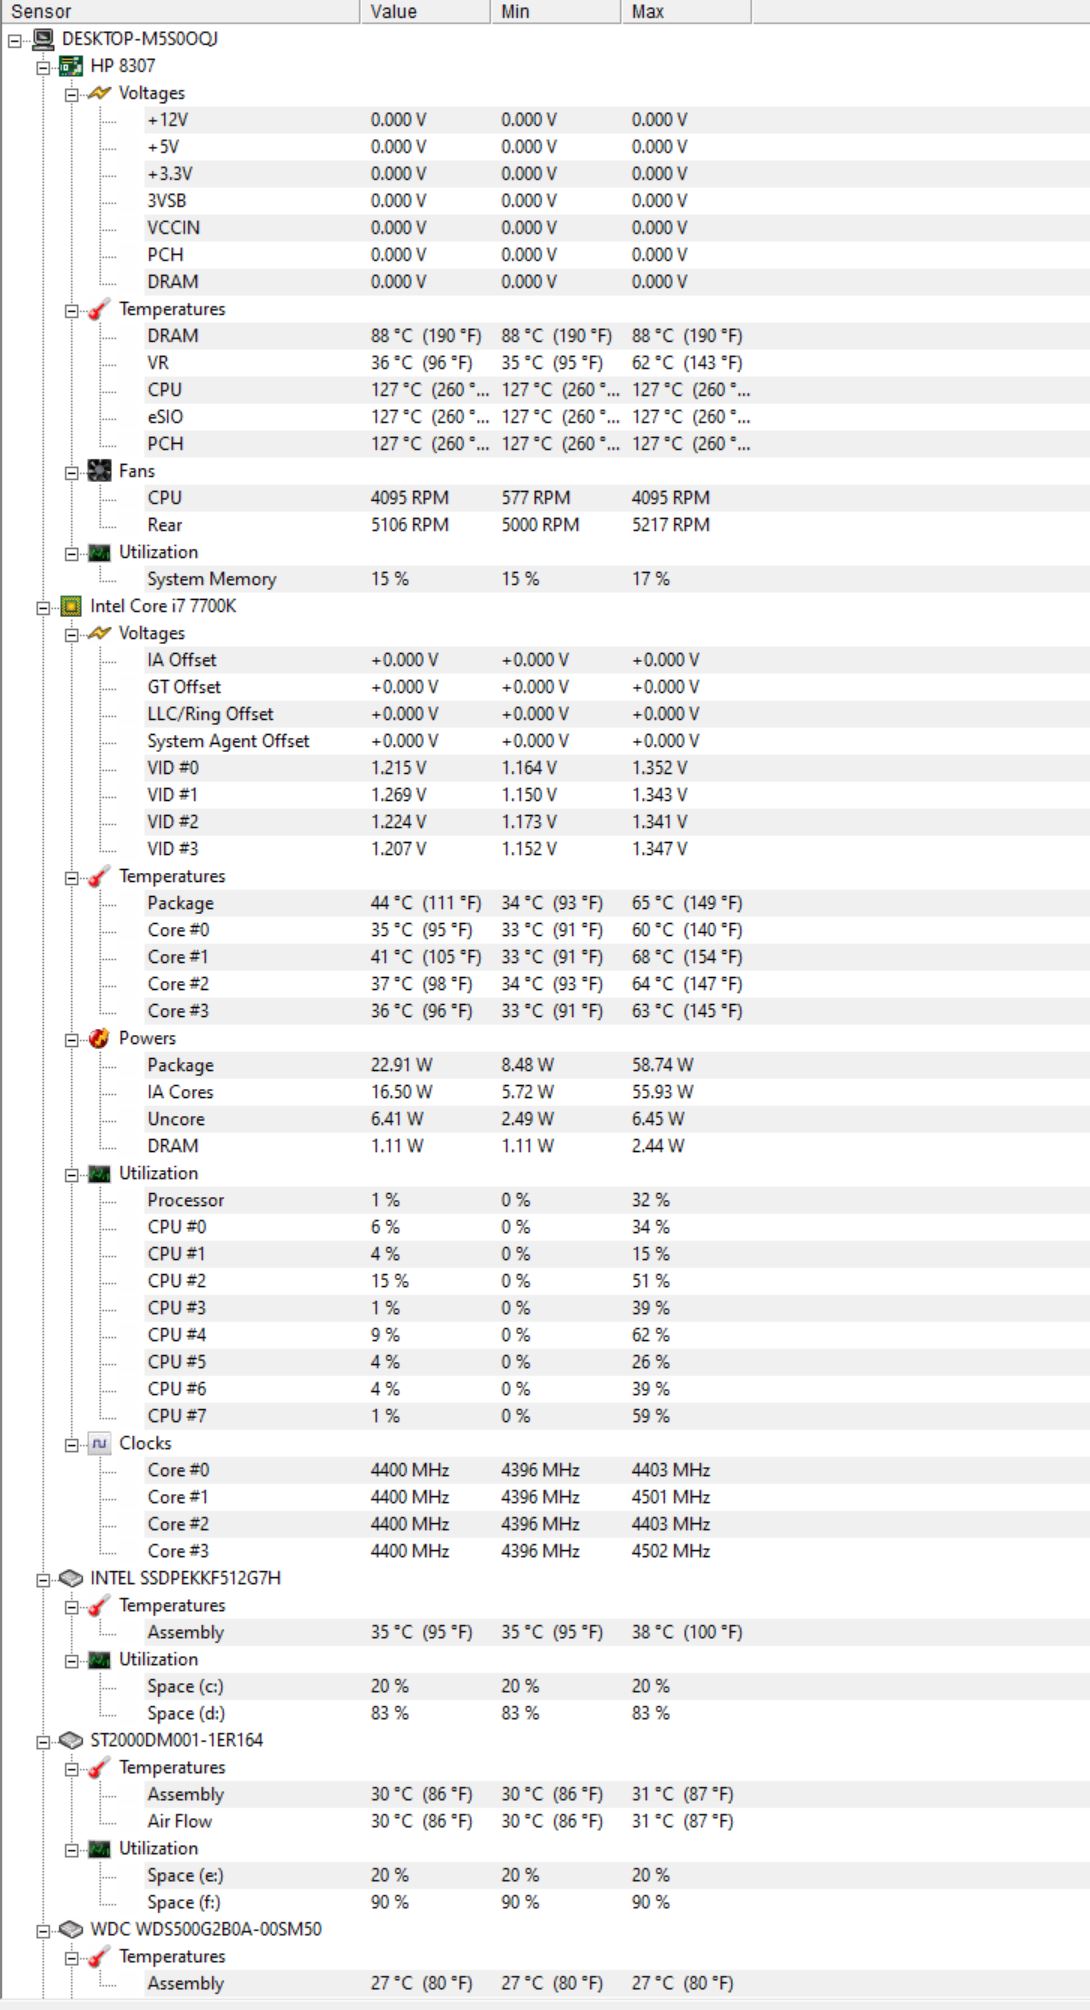Image resolution: width=1090 pixels, height=2010 pixels.
Task: Click the Clocks section waveform icon
Action: click(99, 1443)
